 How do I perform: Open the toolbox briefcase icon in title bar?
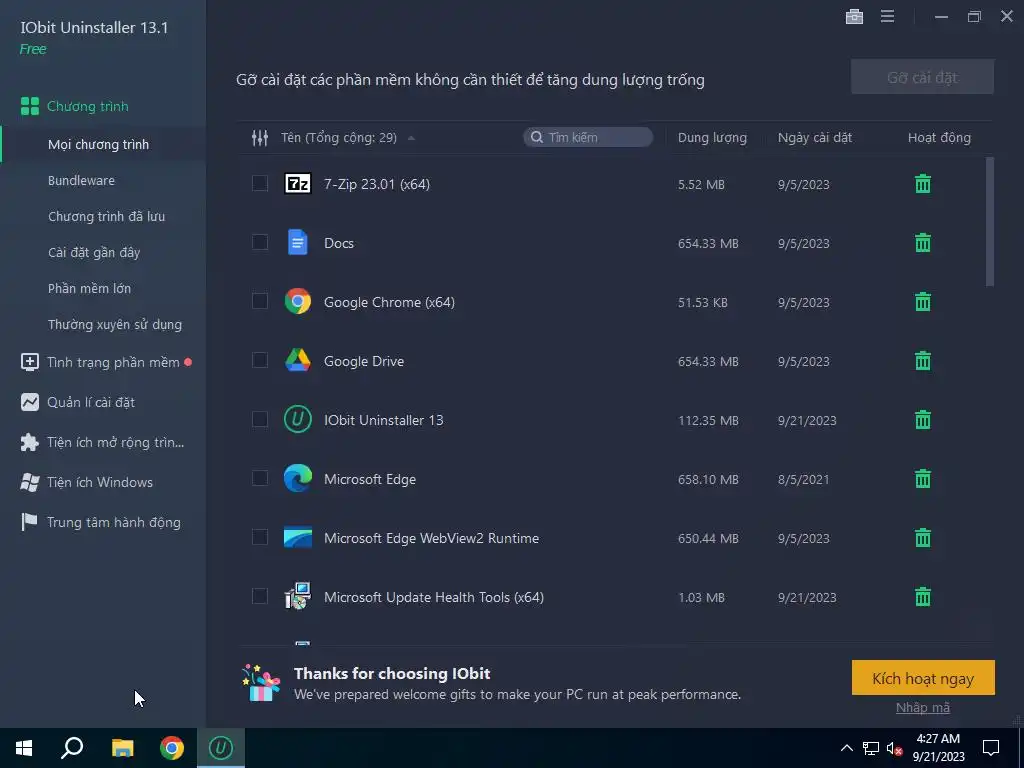point(854,16)
